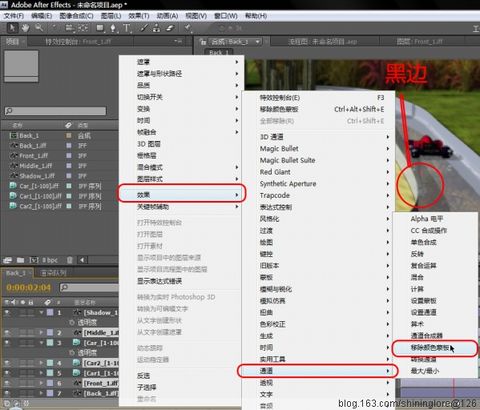Select the Puppet Pin tool

(x=188, y=28)
